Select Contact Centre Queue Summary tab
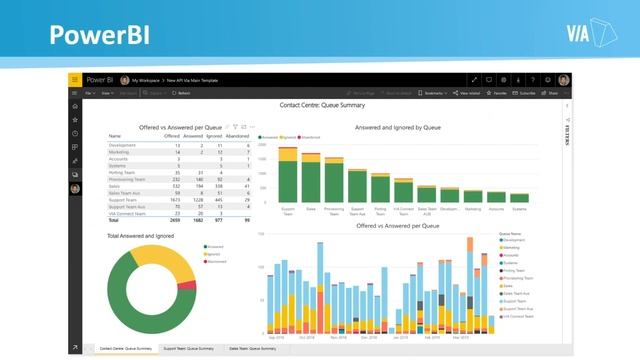 pos(126,349)
